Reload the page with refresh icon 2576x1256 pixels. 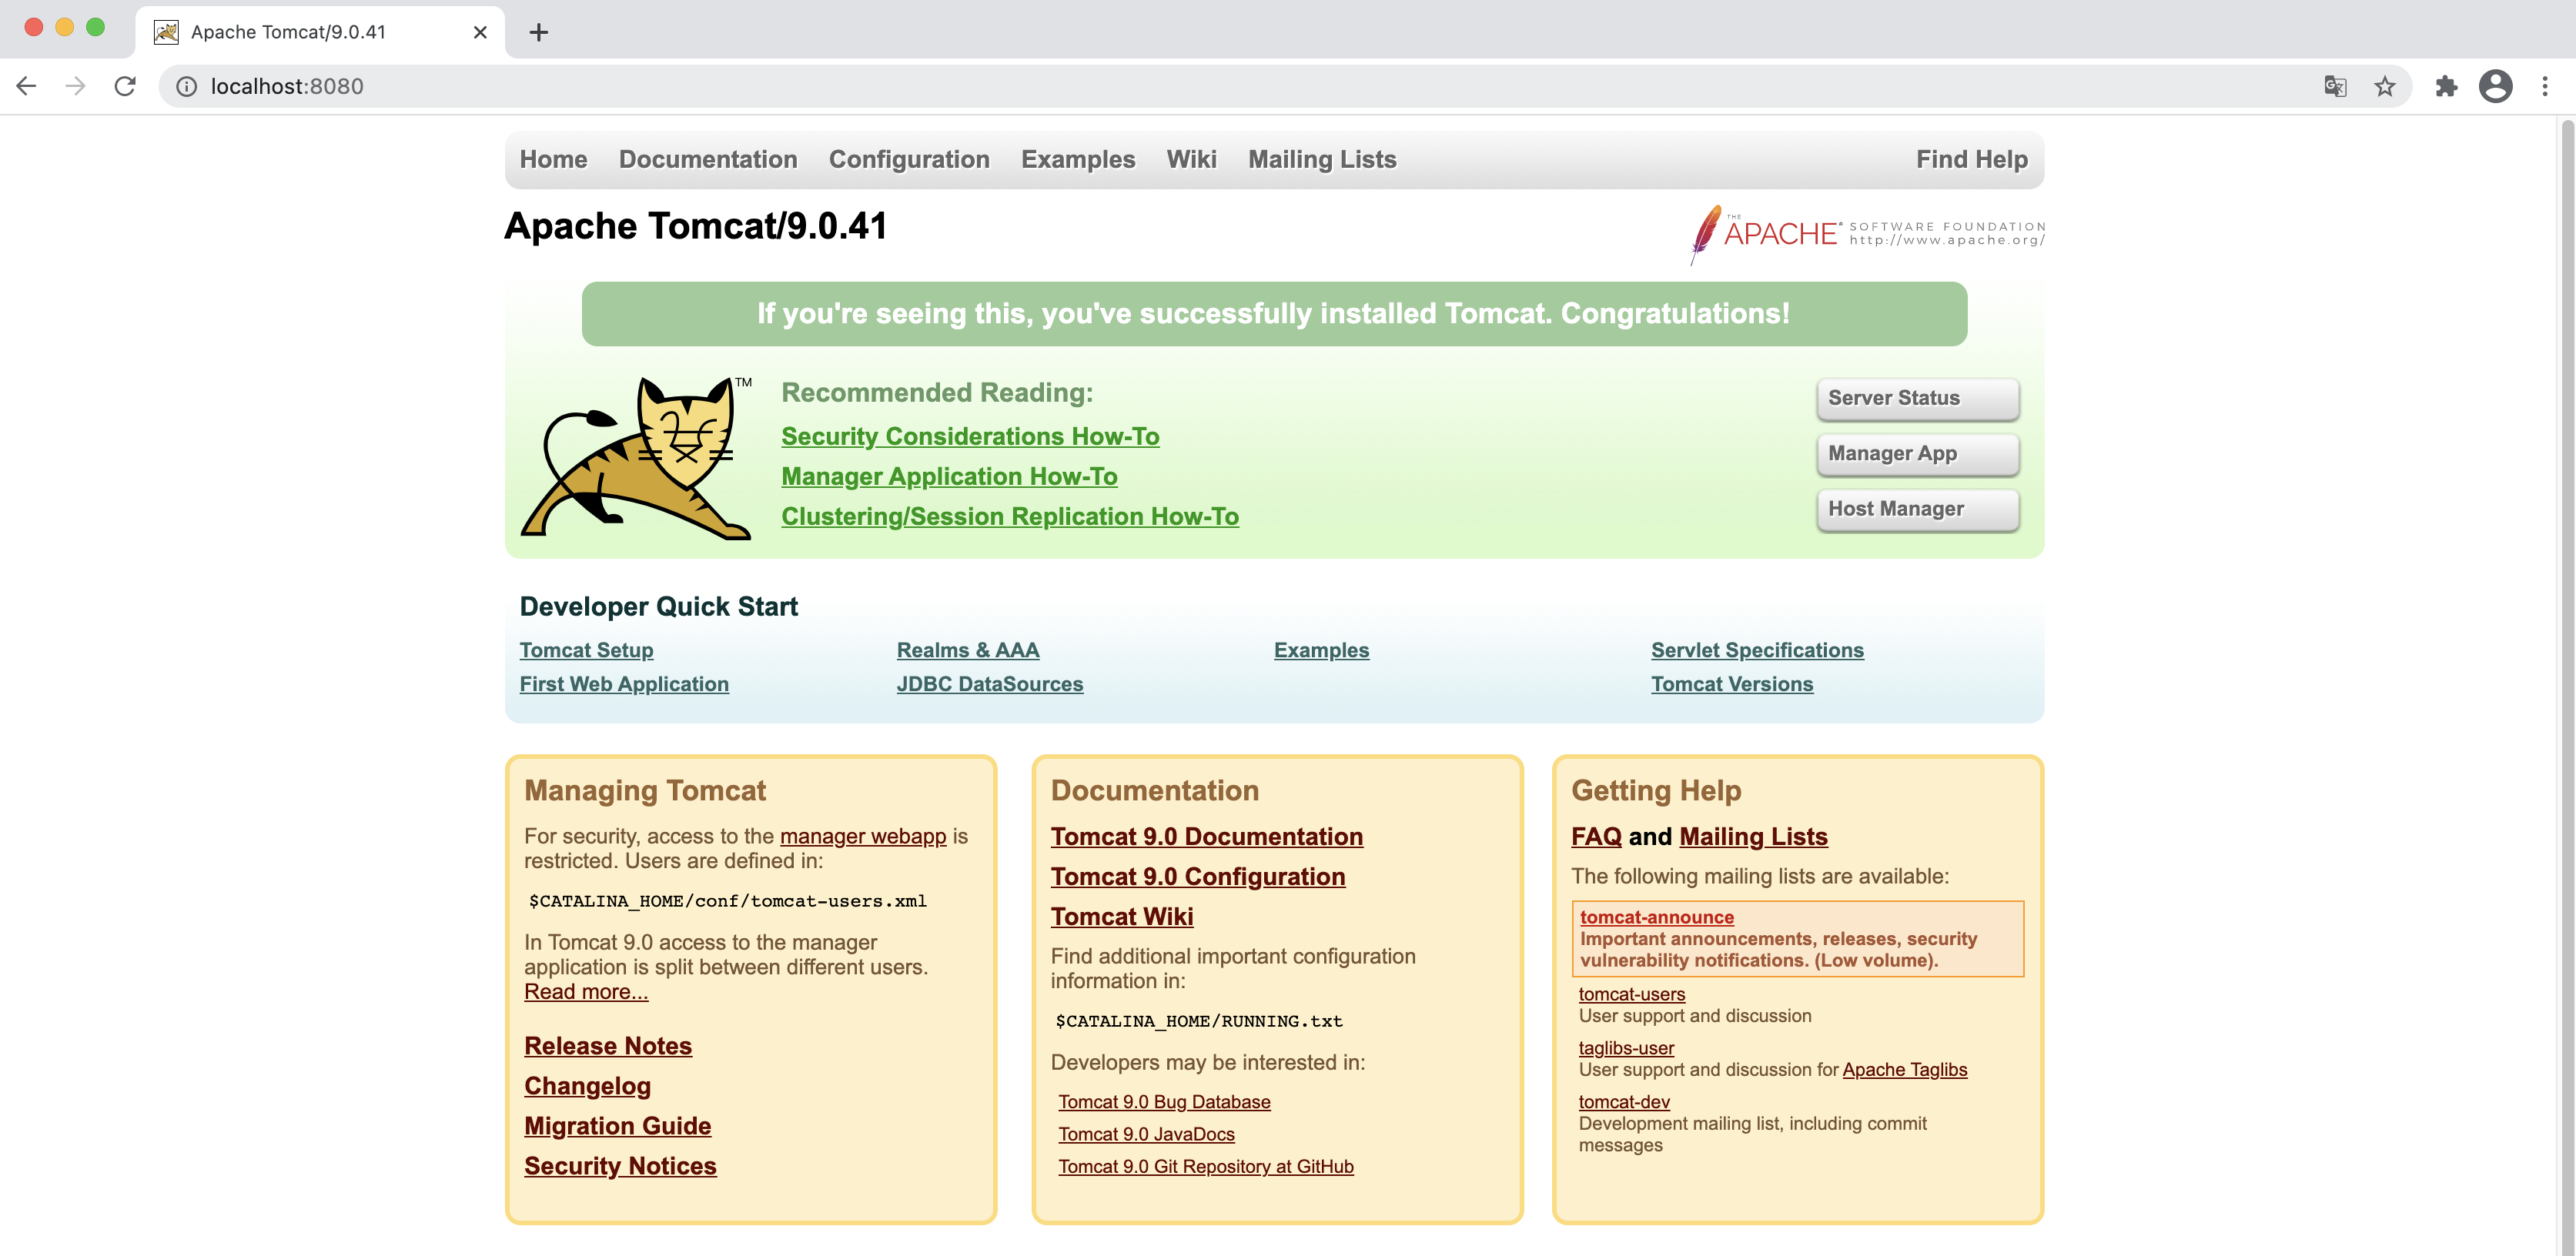(x=125, y=86)
